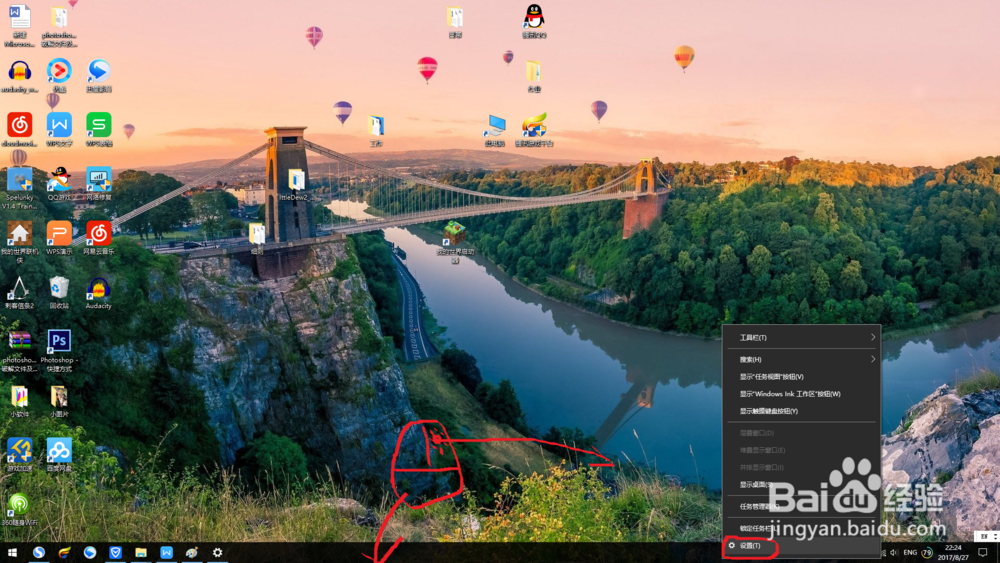Launch the blue play-arrow video player shortcut
Viewport: 1000px width, 563px height.
click(x=99, y=75)
